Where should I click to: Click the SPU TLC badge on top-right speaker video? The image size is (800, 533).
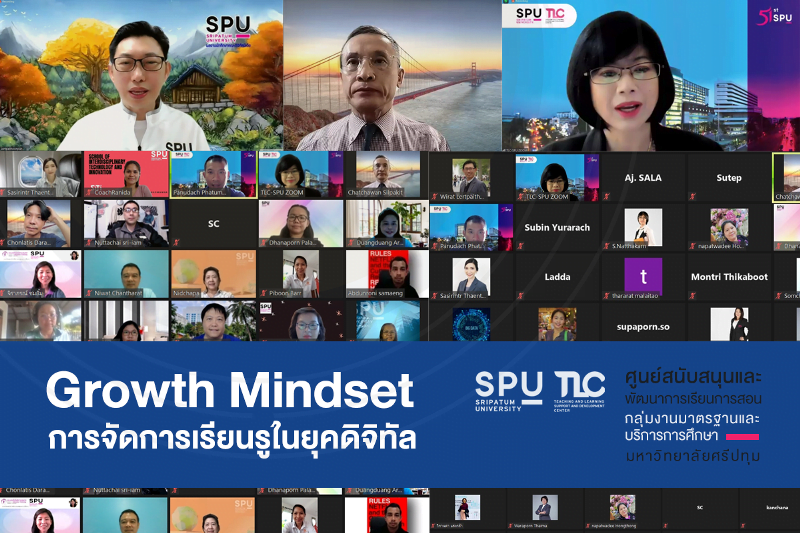pos(540,15)
